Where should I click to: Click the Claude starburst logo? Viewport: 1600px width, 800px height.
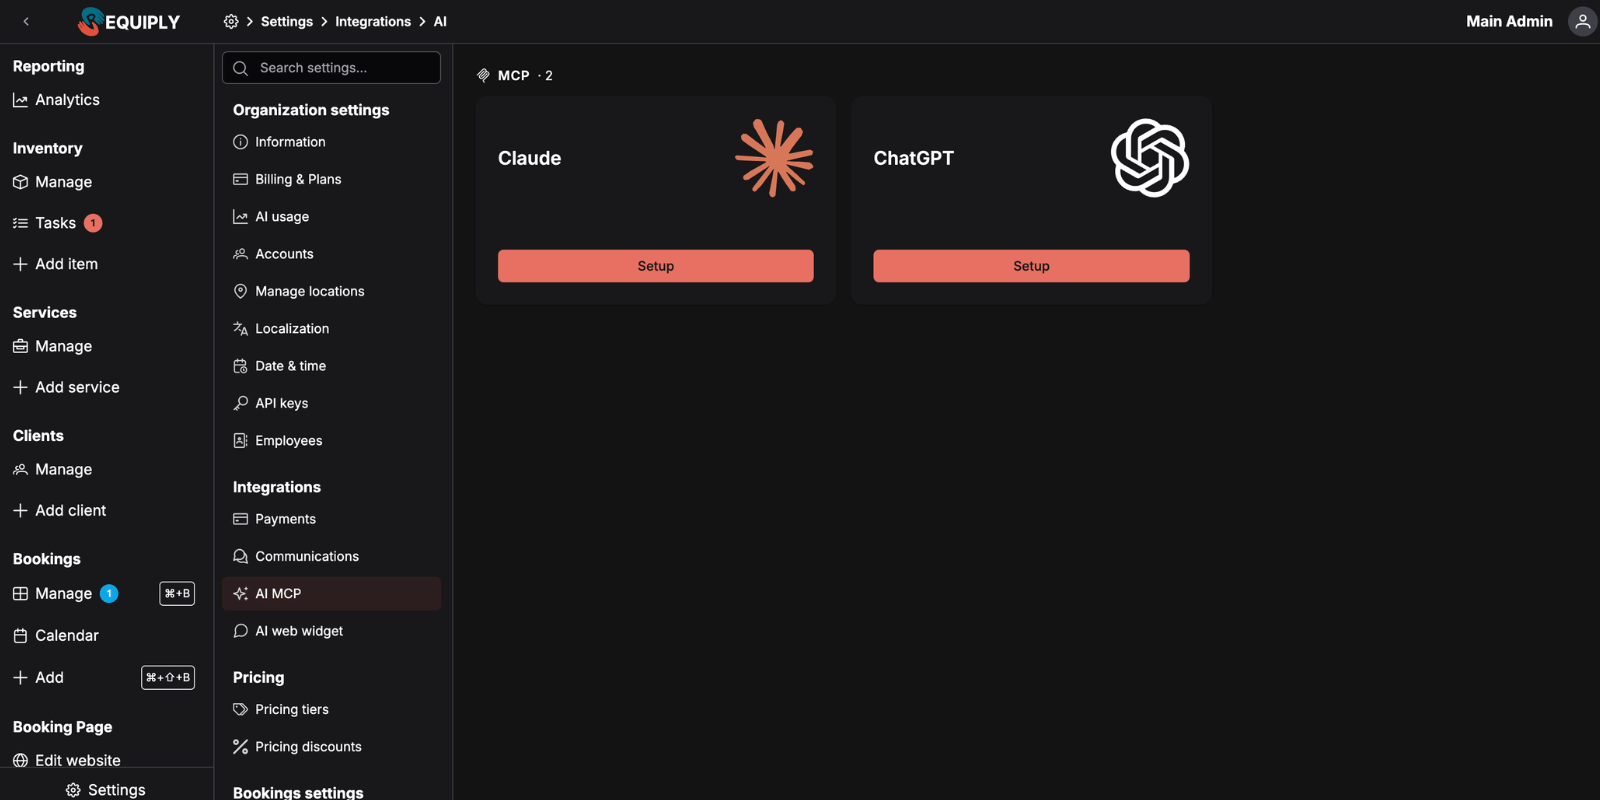(774, 158)
